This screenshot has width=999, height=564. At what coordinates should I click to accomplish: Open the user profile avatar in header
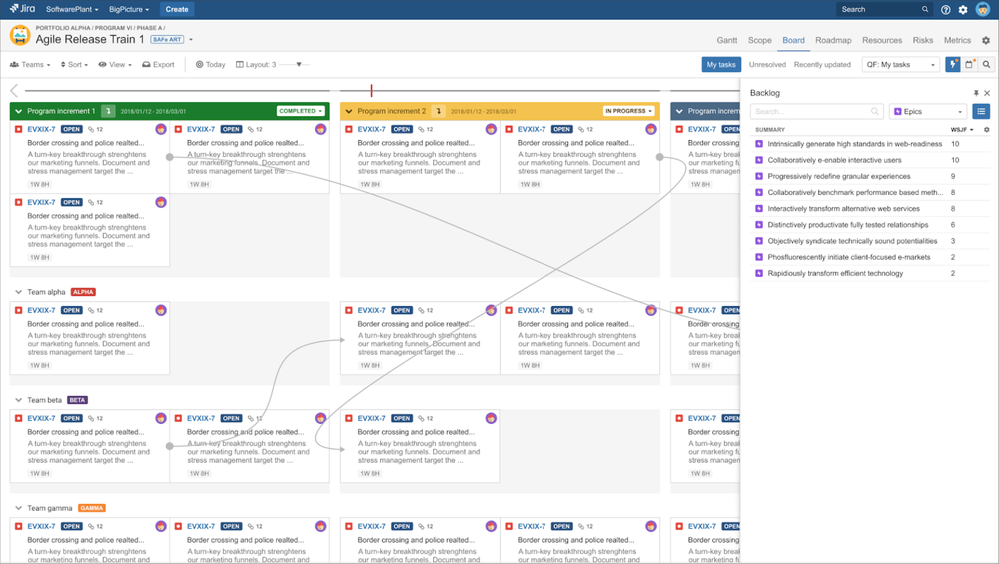pyautogui.click(x=982, y=9)
